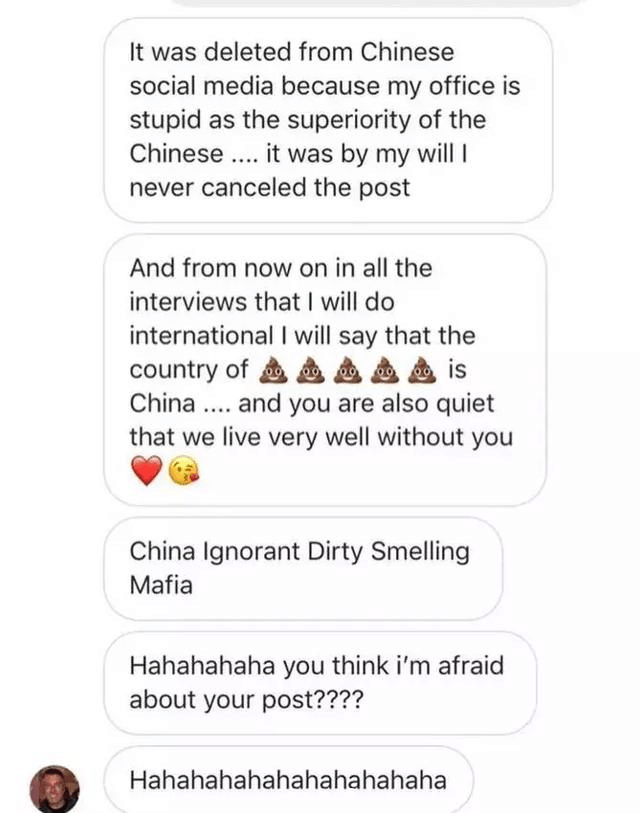Tap the red heart emoji

(x=147, y=470)
